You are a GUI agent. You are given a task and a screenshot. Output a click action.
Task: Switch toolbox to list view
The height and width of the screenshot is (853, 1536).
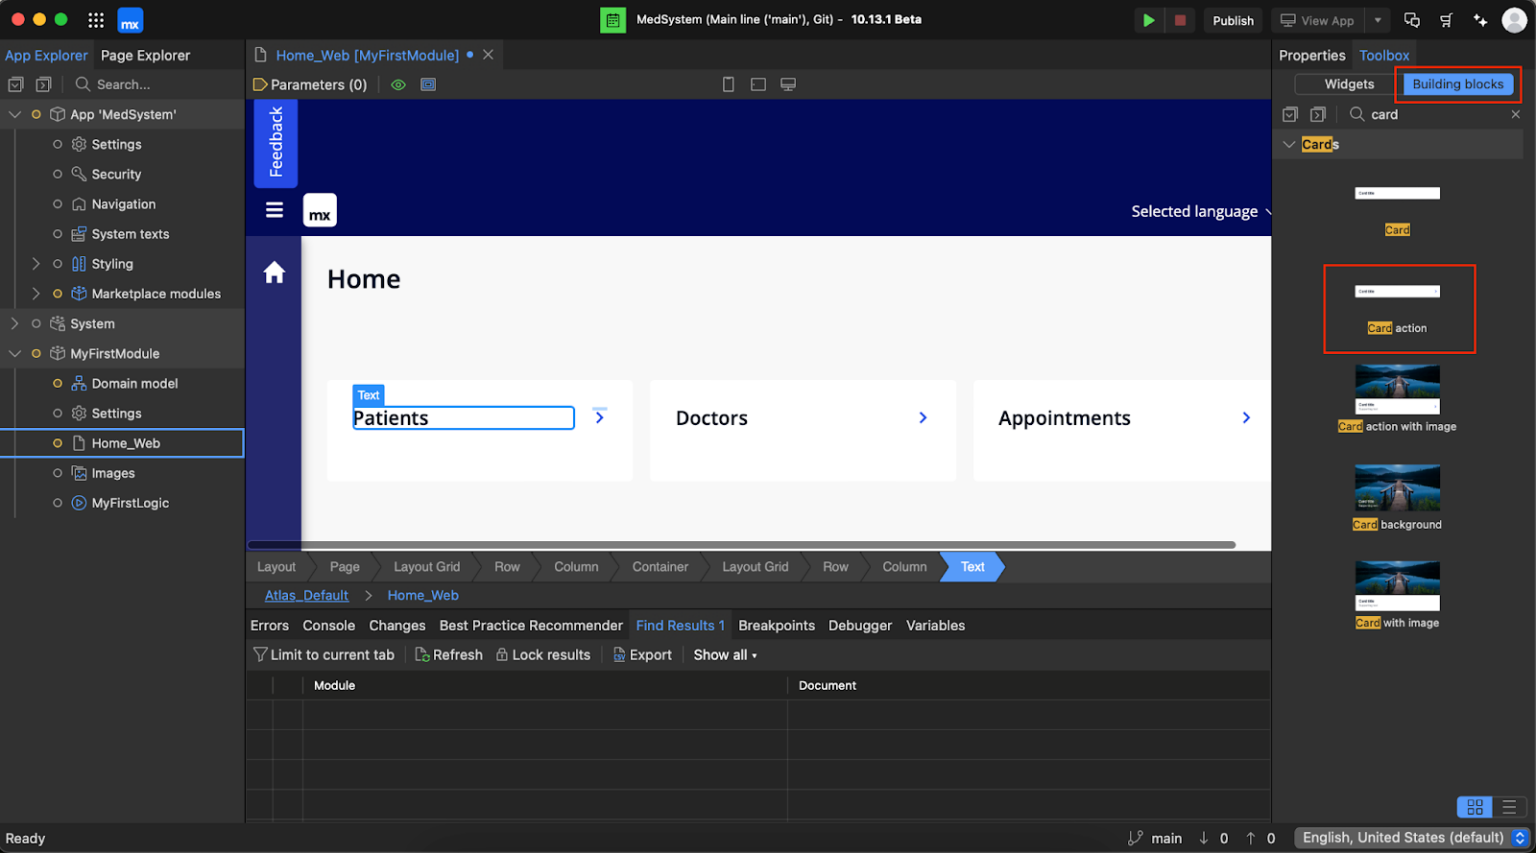pyautogui.click(x=1509, y=807)
